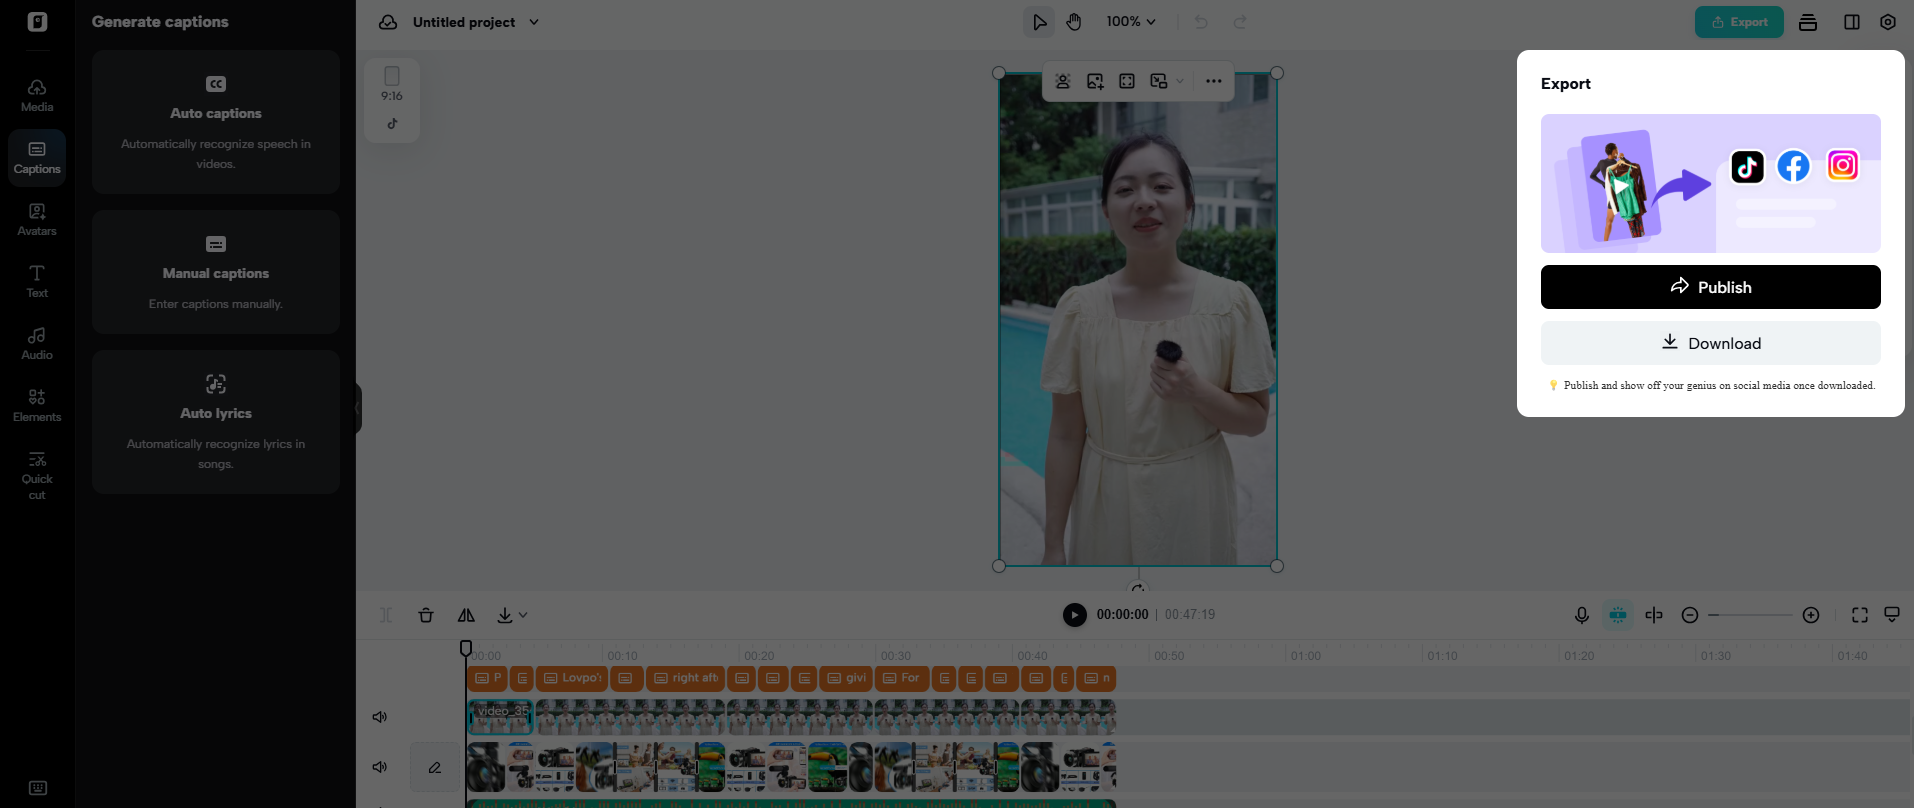Toggle the timeline magnet snapping button

[1618, 615]
